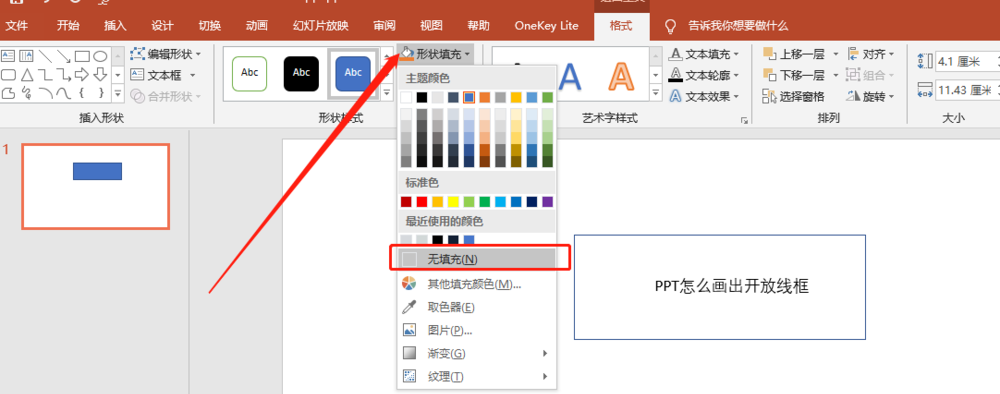Pick the green theme color swatch
The height and width of the screenshot is (394, 1000).
[x=547, y=98]
